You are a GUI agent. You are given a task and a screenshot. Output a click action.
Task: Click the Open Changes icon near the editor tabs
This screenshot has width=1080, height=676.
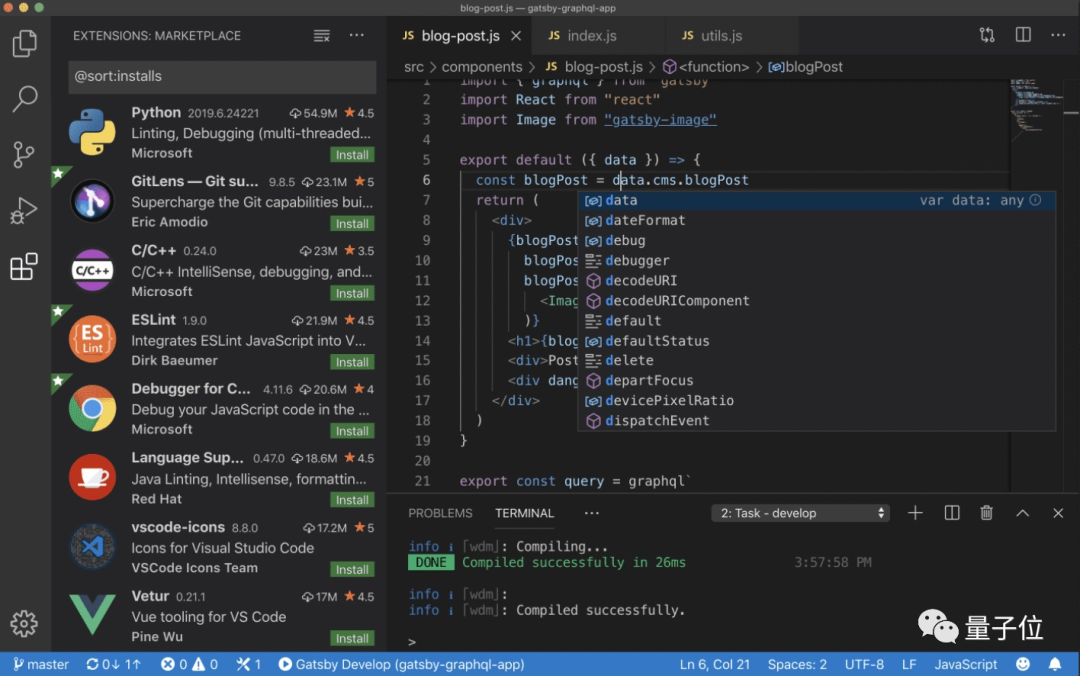tap(986, 34)
